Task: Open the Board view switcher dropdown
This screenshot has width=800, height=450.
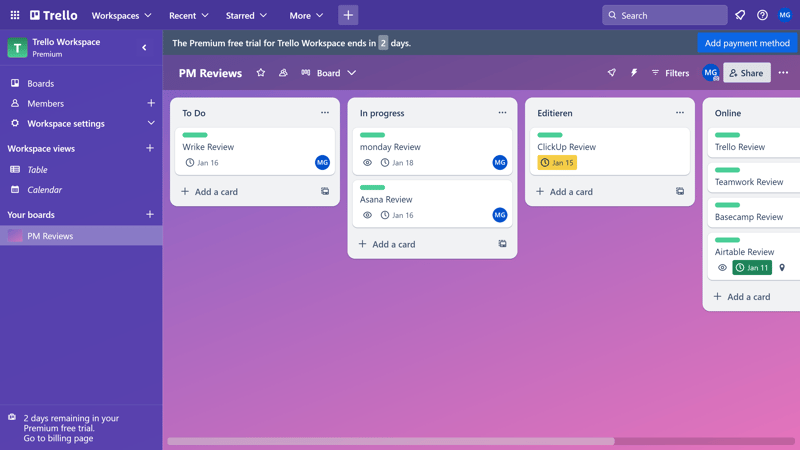Action: pyautogui.click(x=329, y=73)
